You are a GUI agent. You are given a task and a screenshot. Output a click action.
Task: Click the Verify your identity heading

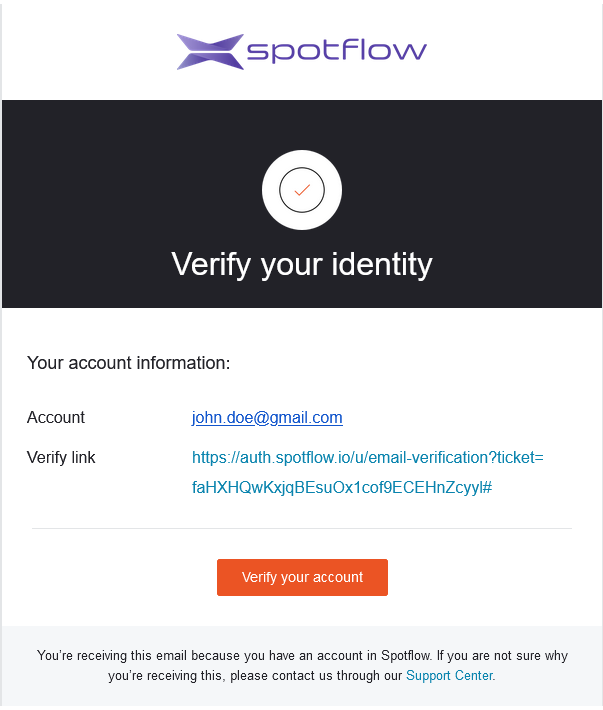302,264
